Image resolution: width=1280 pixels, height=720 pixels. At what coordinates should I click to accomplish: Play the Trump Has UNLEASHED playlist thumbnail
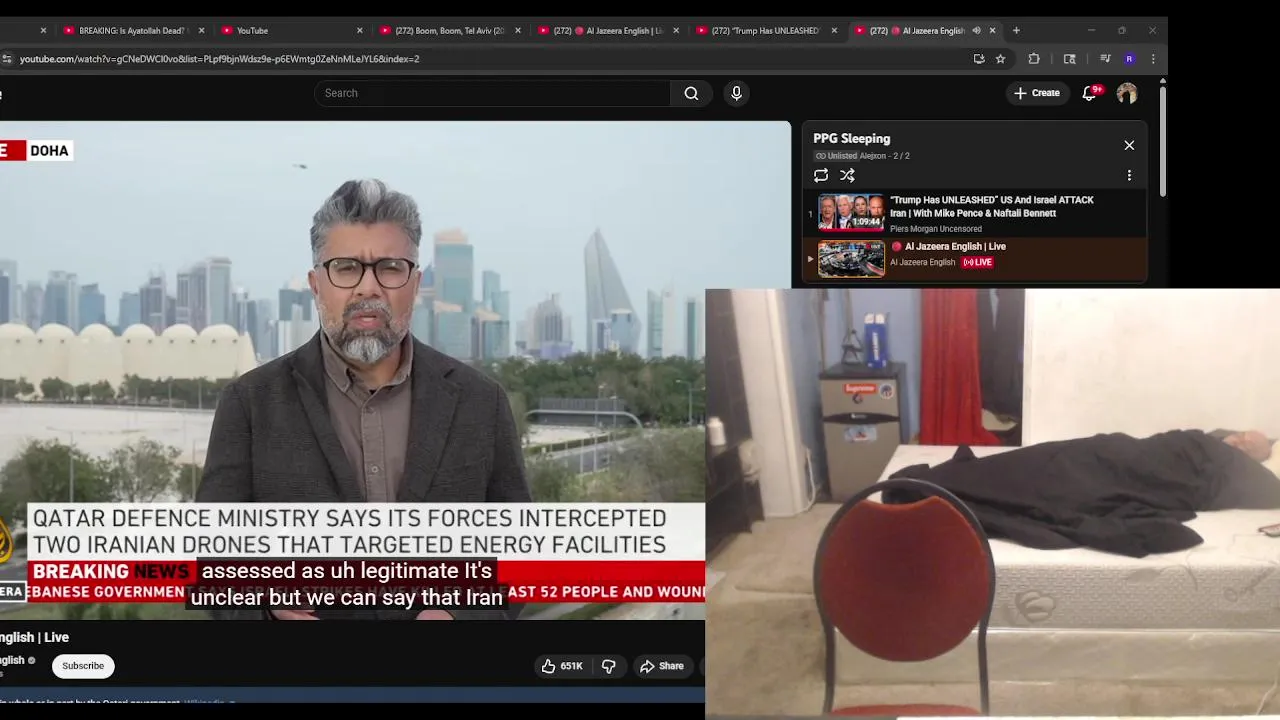pyautogui.click(x=851, y=212)
